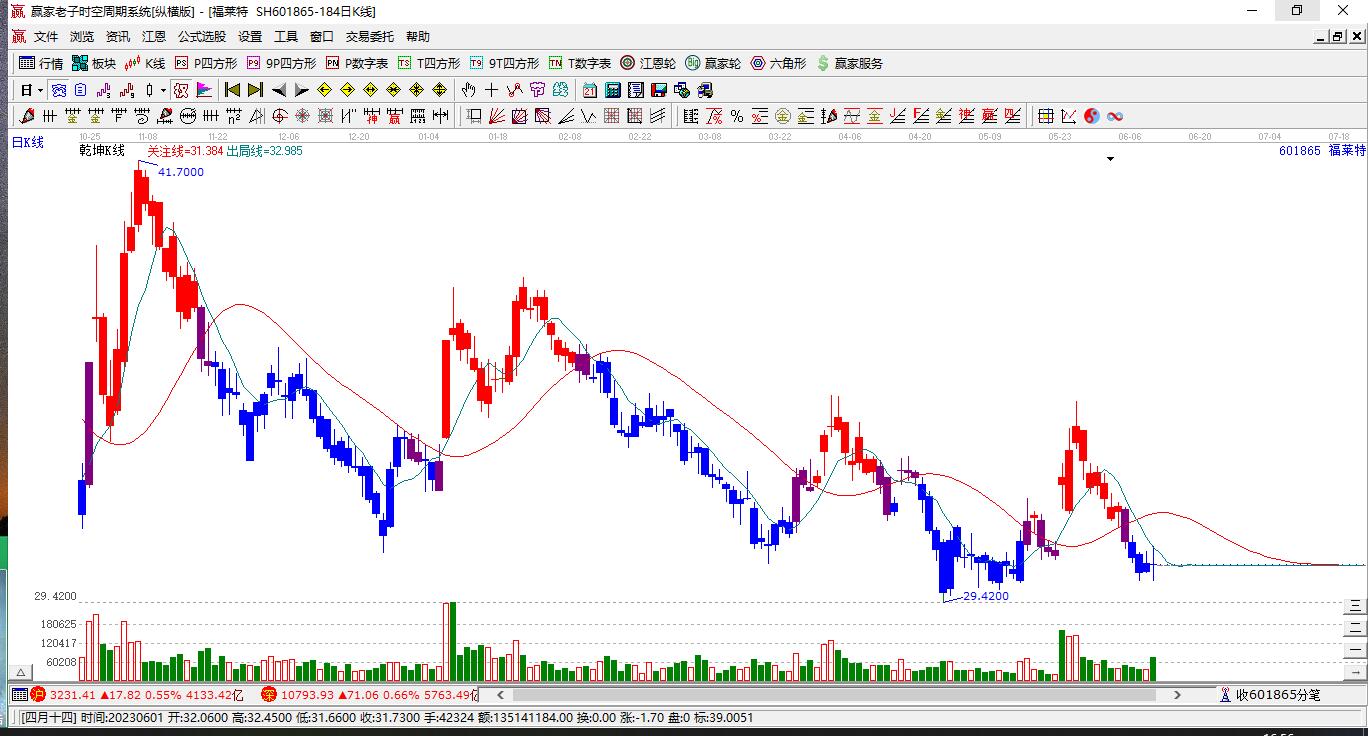The image size is (1368, 736).
Task: Click the yellow diamond right-arrow icon
Action: (x=347, y=90)
